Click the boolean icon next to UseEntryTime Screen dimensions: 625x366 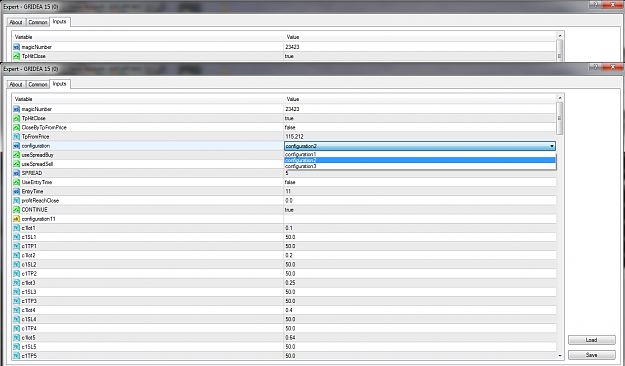(x=16, y=182)
